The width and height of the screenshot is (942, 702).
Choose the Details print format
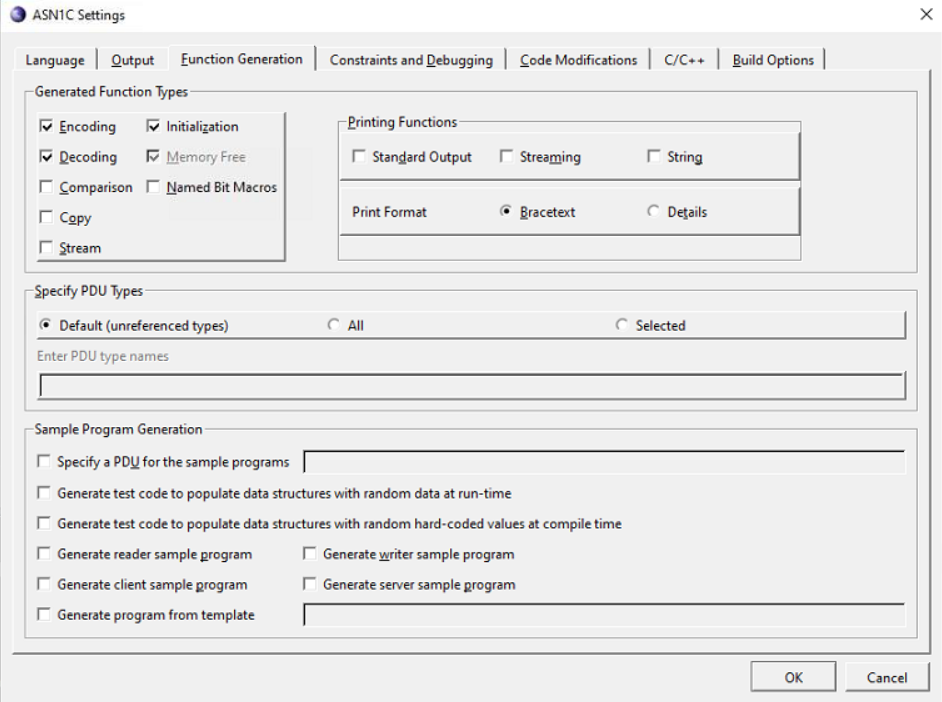653,211
